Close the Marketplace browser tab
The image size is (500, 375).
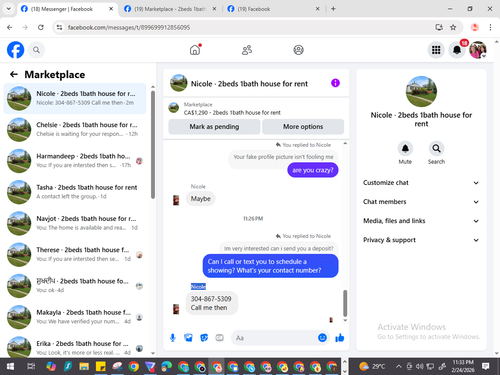[214, 9]
